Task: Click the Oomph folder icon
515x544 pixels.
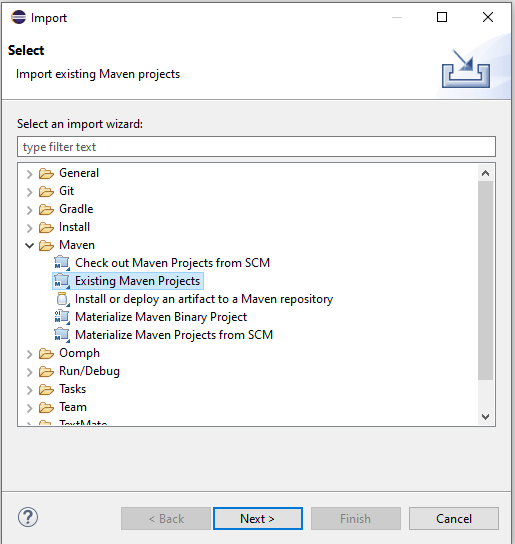Action: 46,353
